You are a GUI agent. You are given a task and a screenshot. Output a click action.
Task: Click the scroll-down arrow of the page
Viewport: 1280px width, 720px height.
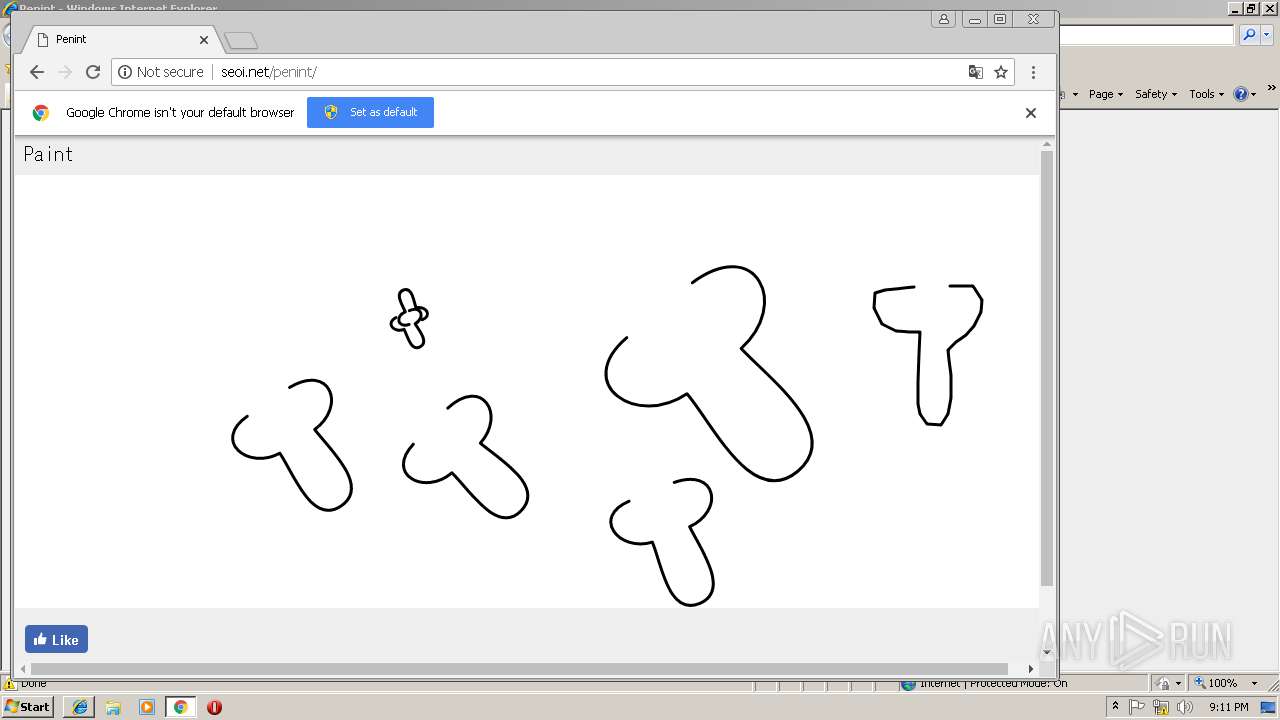click(1047, 653)
